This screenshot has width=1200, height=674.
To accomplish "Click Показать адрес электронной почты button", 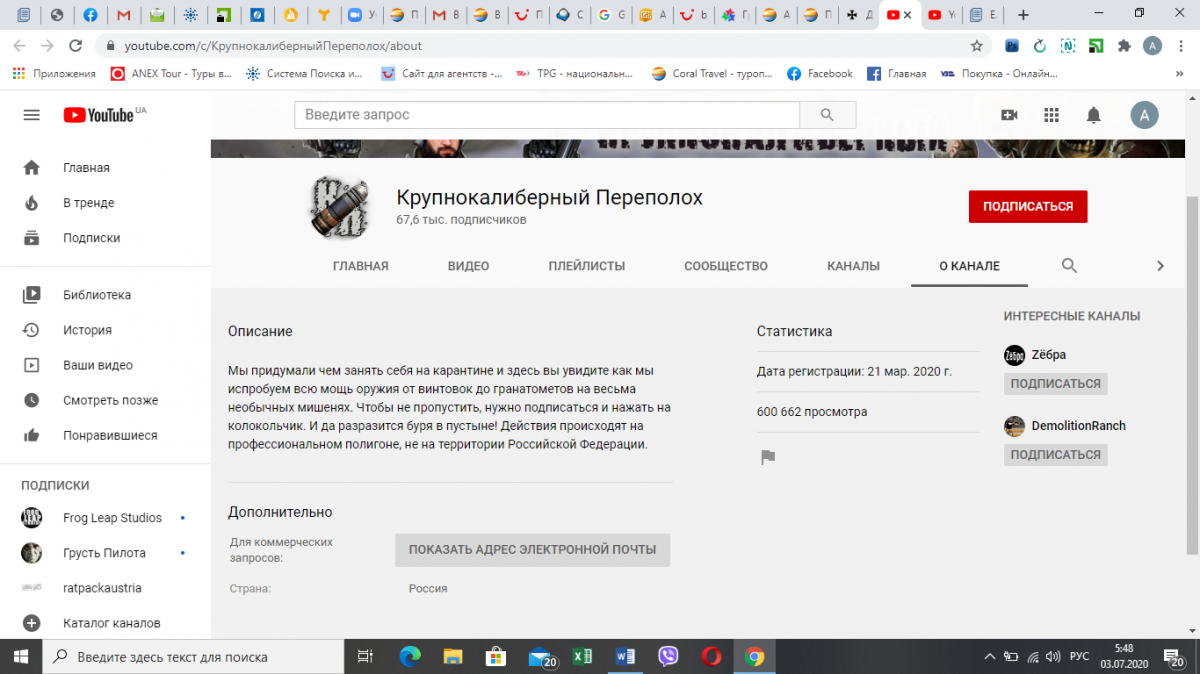I will tap(532, 550).
